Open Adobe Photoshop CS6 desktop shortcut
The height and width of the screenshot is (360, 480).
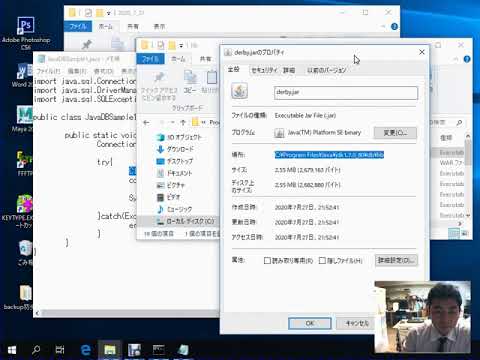tap(26, 33)
